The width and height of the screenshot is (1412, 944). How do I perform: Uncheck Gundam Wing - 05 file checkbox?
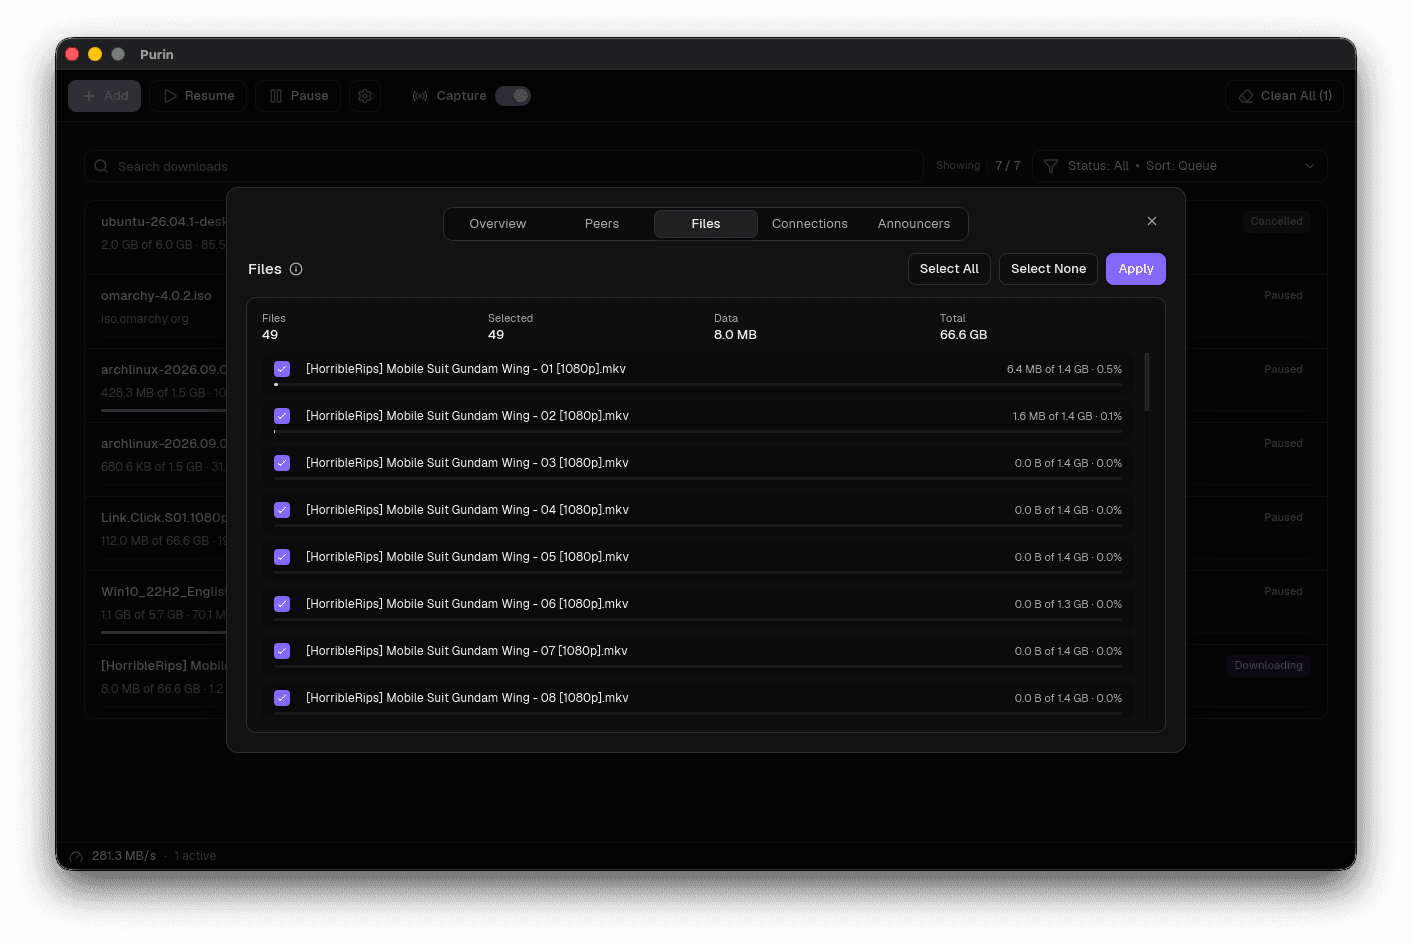(282, 557)
